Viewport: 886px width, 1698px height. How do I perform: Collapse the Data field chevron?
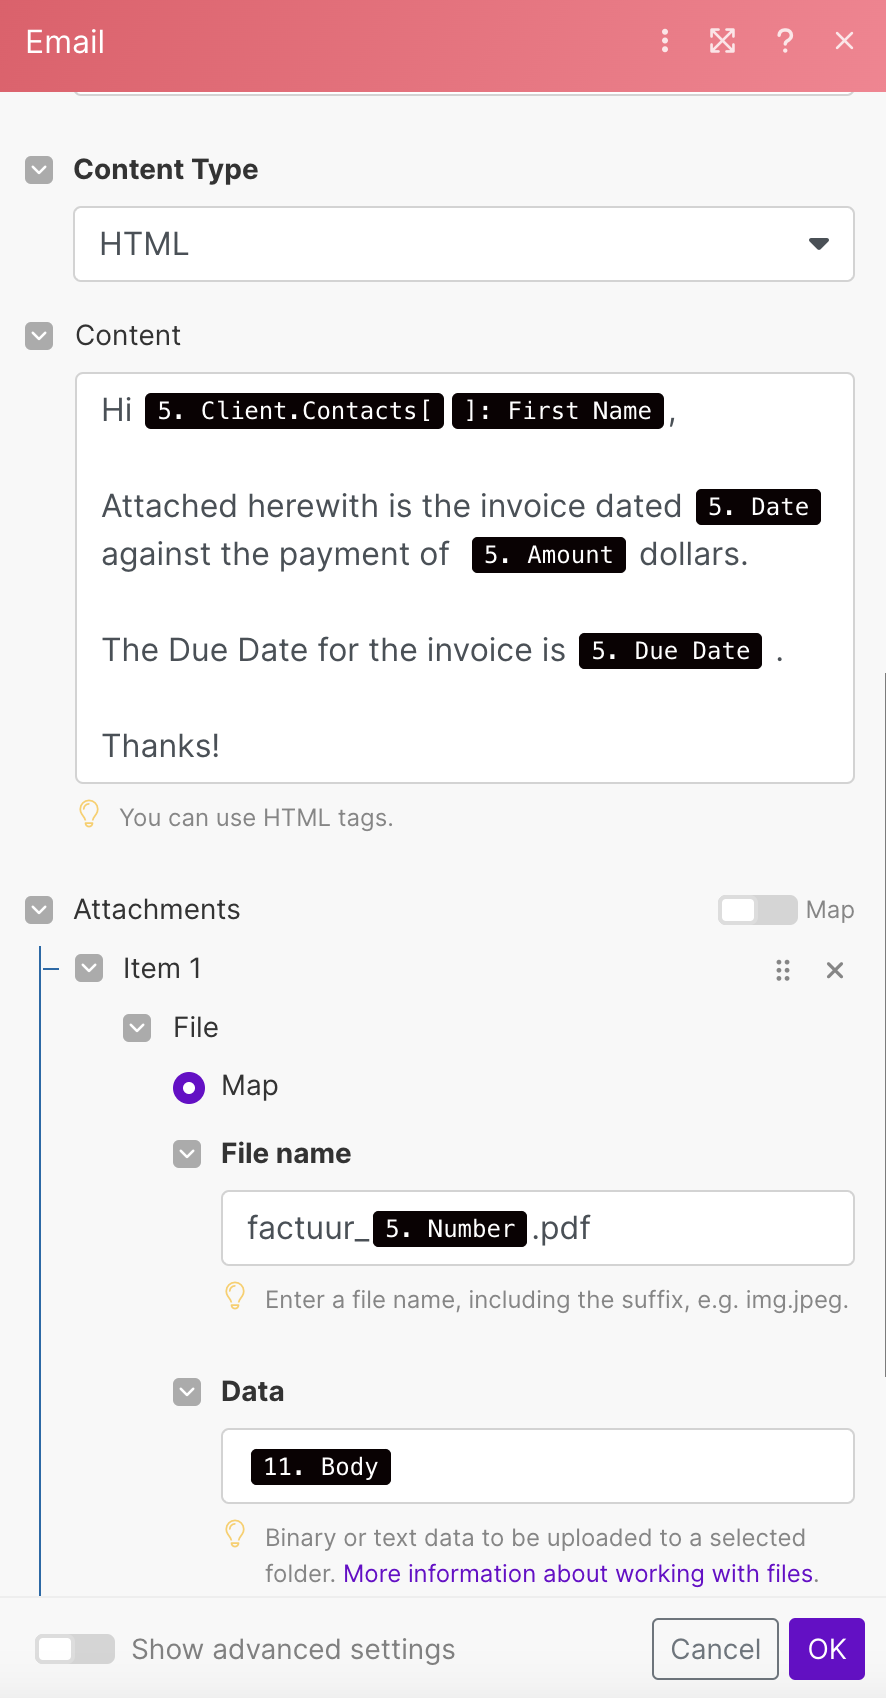[x=187, y=1392]
